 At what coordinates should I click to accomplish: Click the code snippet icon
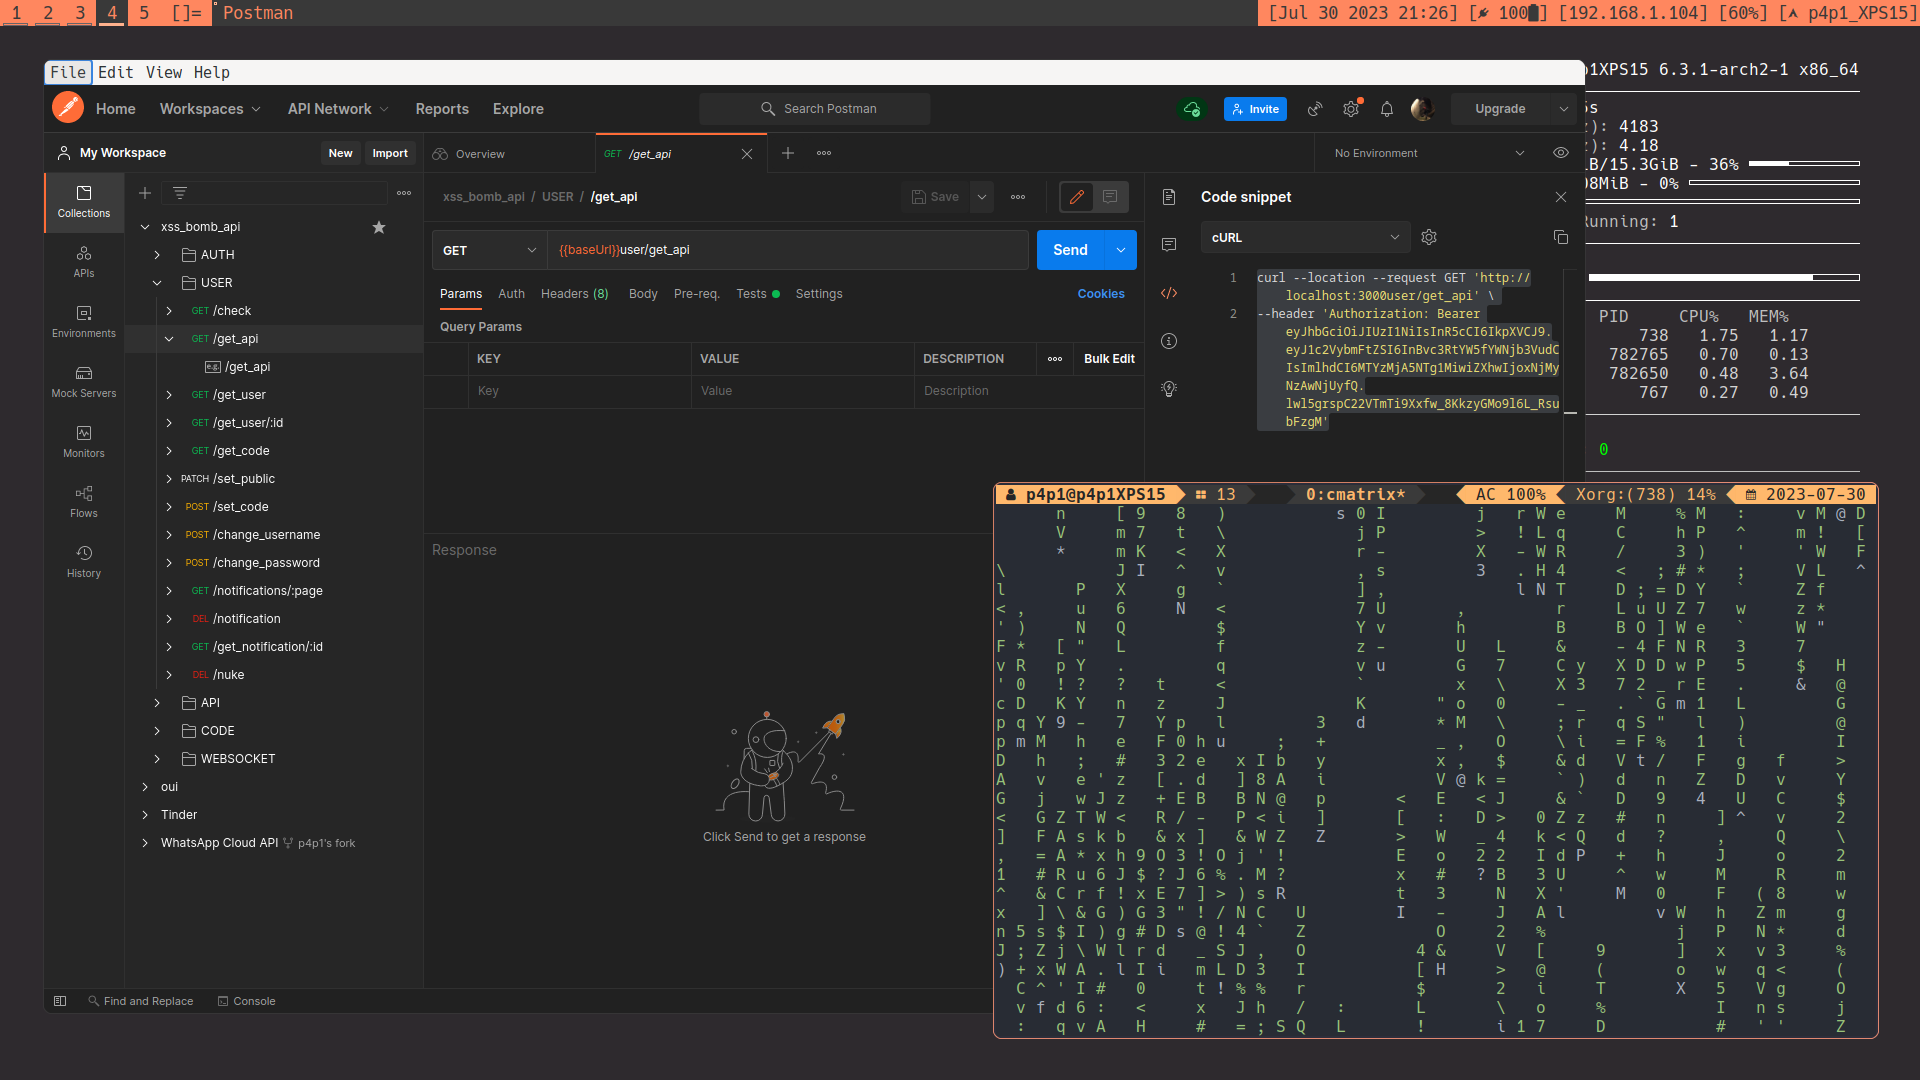point(1169,293)
